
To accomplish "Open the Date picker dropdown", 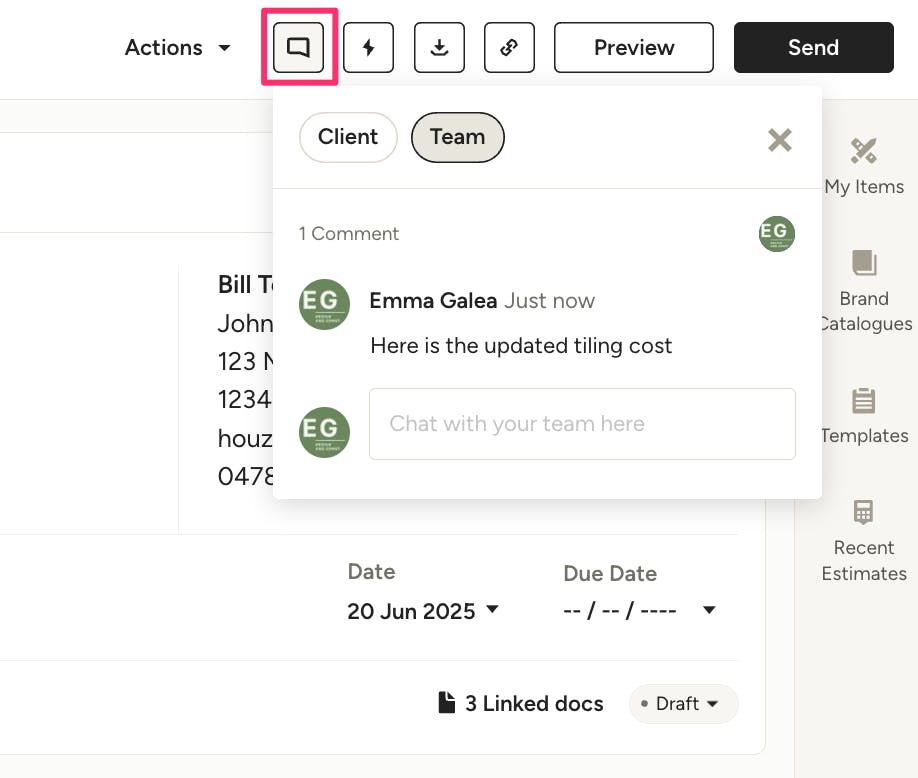I will [x=423, y=610].
